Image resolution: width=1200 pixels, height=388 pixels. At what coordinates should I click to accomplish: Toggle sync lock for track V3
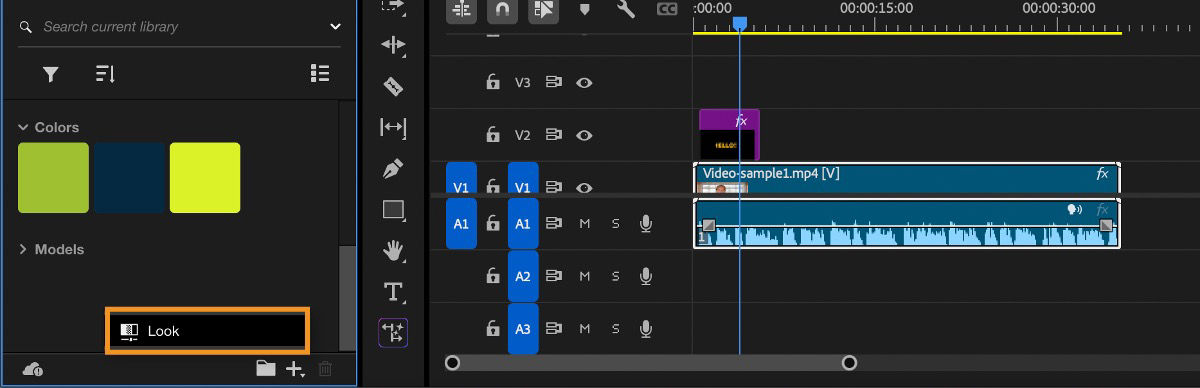click(553, 83)
